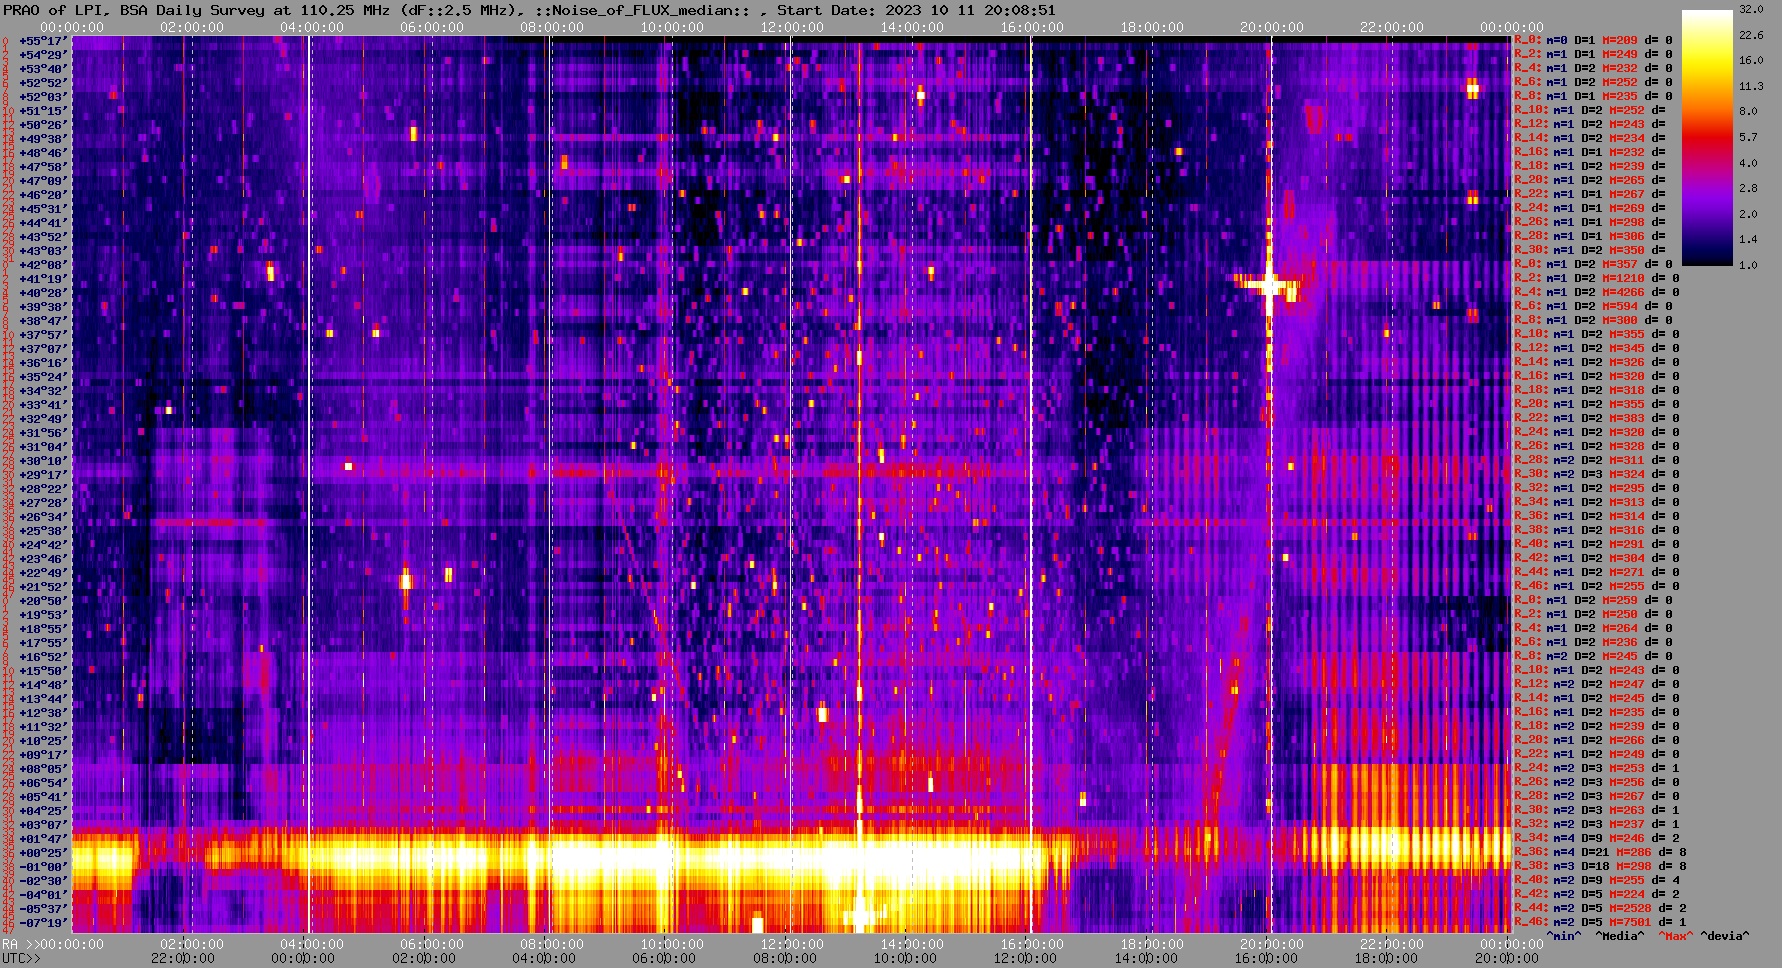Click the '5.7' color scale value
The width and height of the screenshot is (1782, 968).
(1748, 137)
